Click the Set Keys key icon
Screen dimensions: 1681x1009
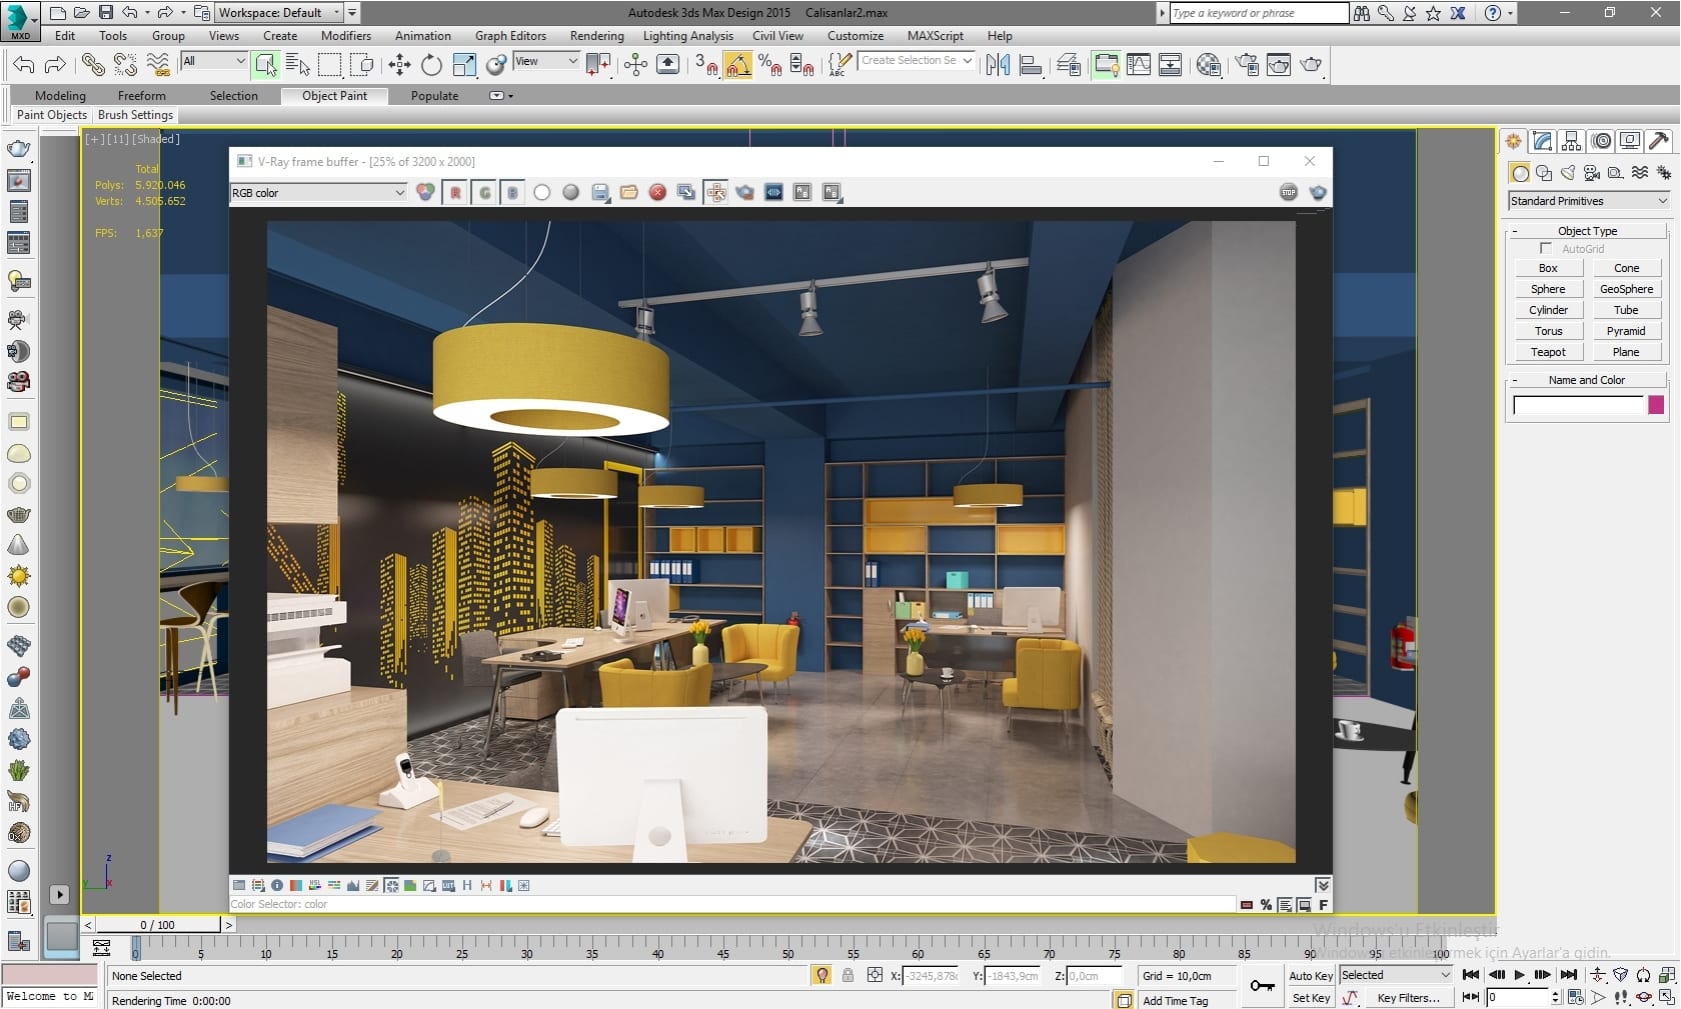1262,986
